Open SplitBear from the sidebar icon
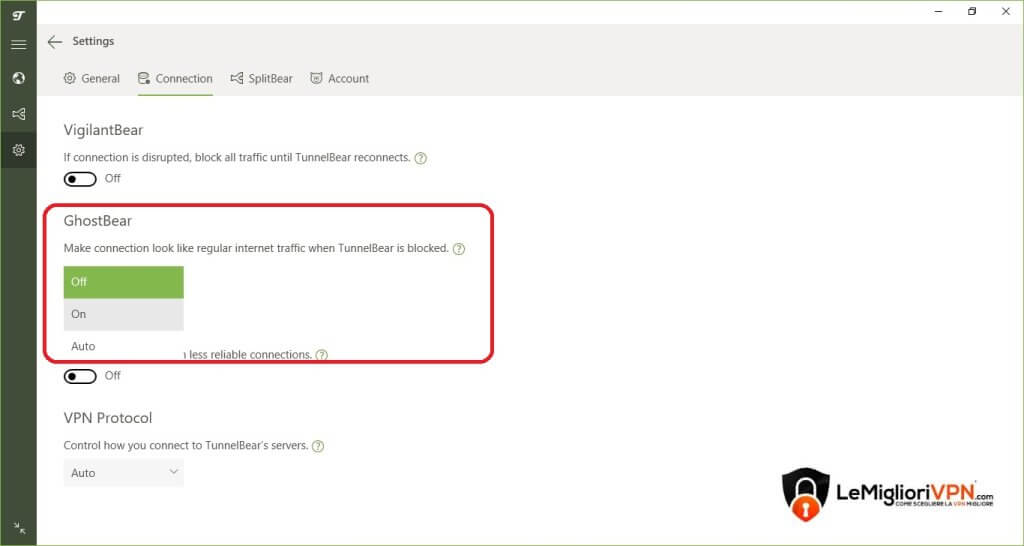 (x=18, y=114)
